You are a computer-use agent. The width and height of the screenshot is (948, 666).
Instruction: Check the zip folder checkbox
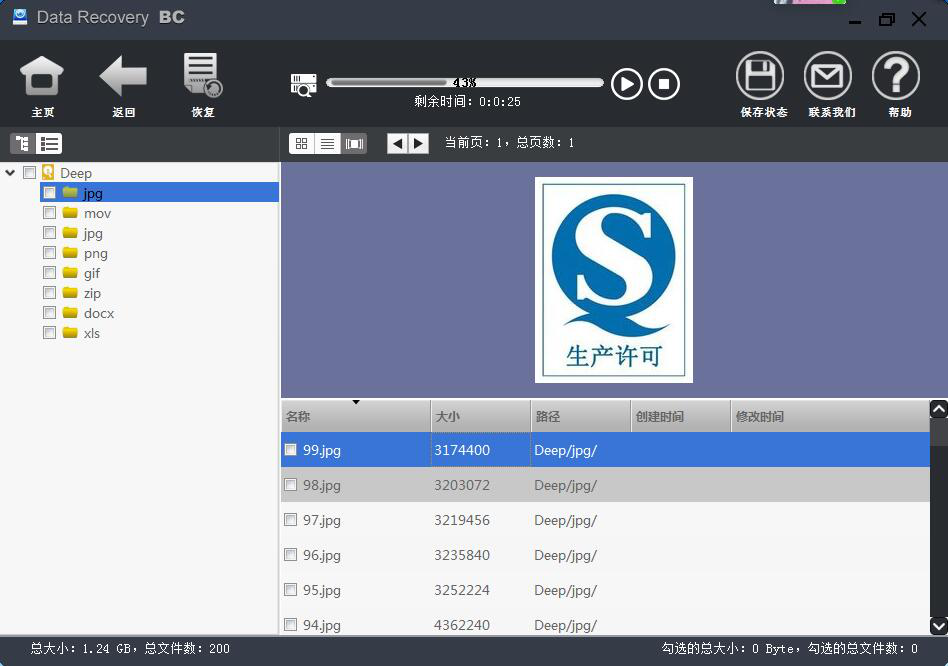pyautogui.click(x=50, y=293)
